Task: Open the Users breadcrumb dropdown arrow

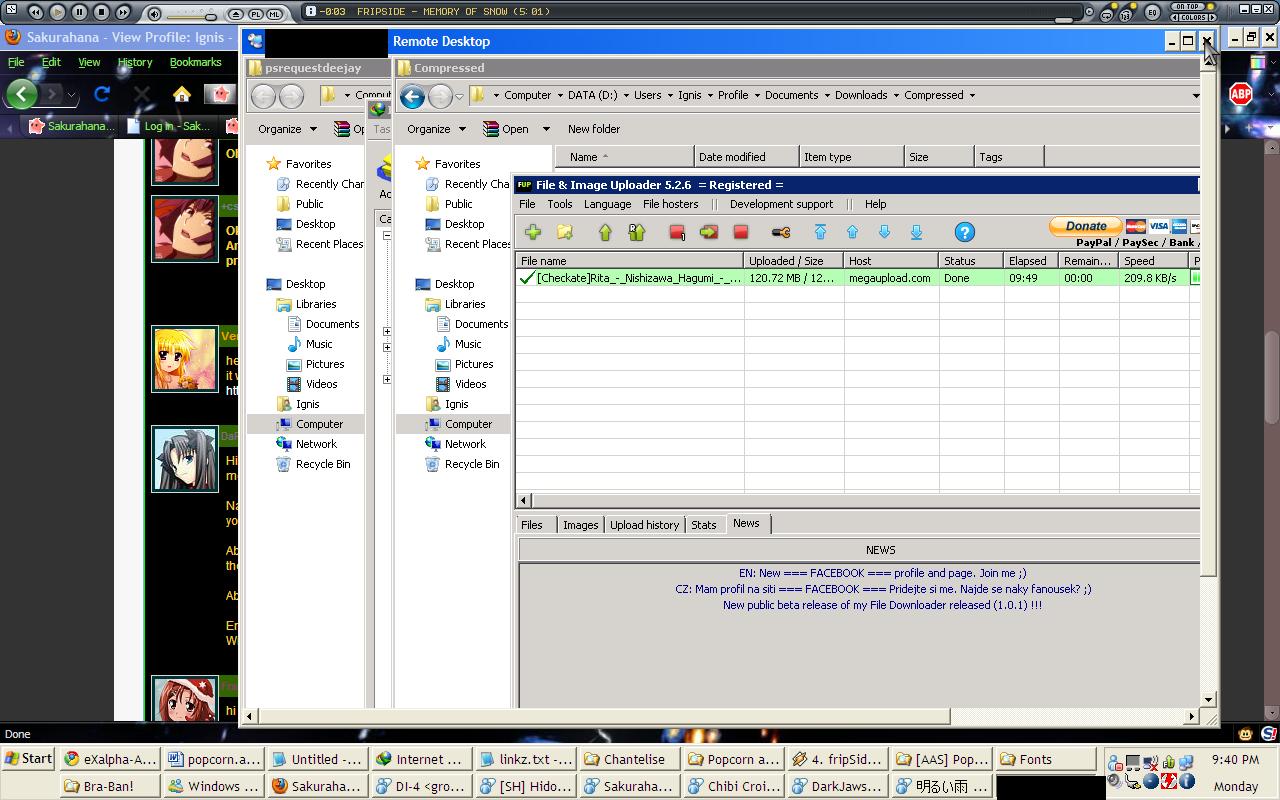Action: tap(669, 96)
